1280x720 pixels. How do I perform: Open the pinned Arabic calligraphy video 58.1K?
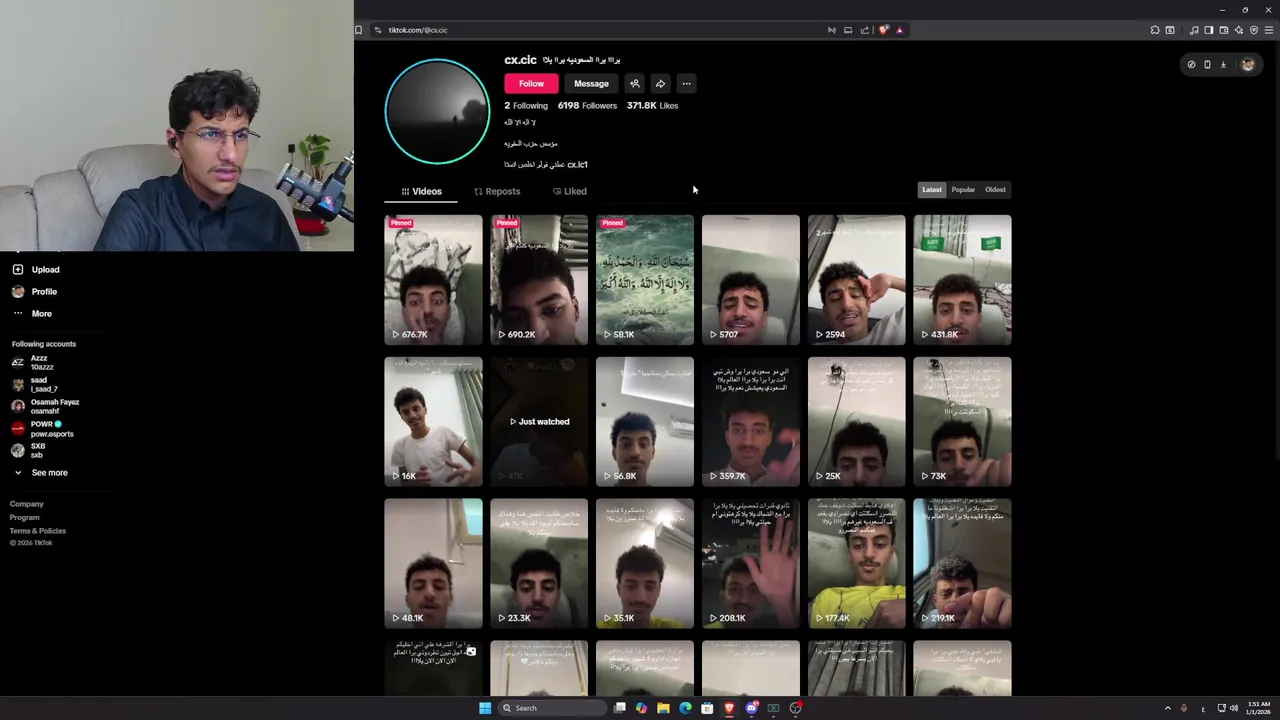645,280
